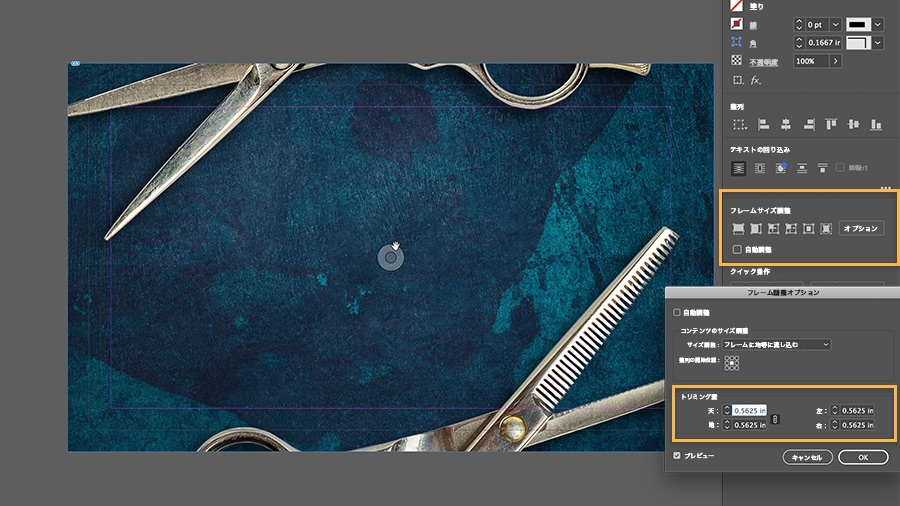Select jump to next column wrap
This screenshot has height=506, width=900.
(823, 168)
